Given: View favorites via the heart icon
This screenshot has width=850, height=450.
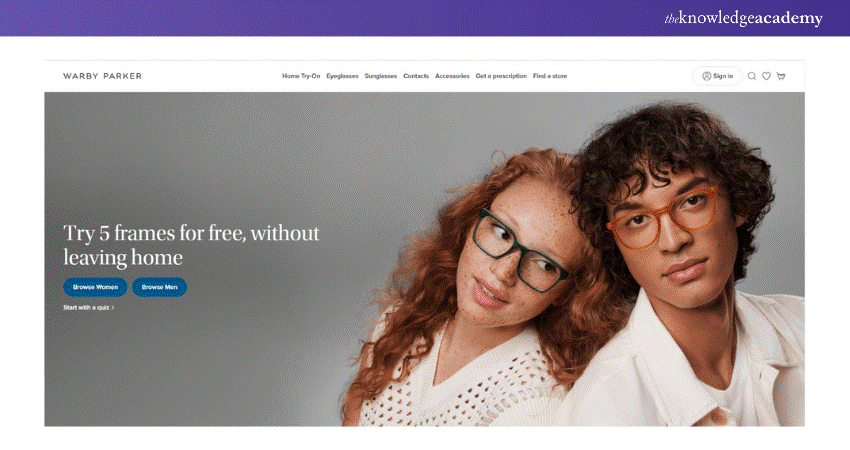Looking at the screenshot, I should pyautogui.click(x=767, y=76).
